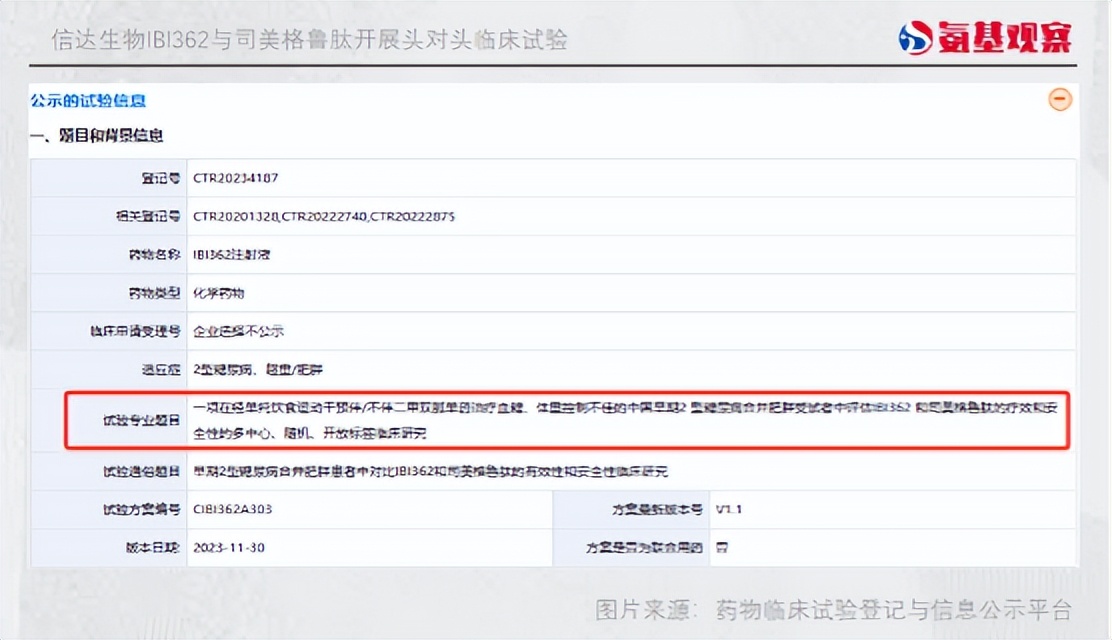Select the trial professional title text in the 试验专业题目 row

pos(626,420)
